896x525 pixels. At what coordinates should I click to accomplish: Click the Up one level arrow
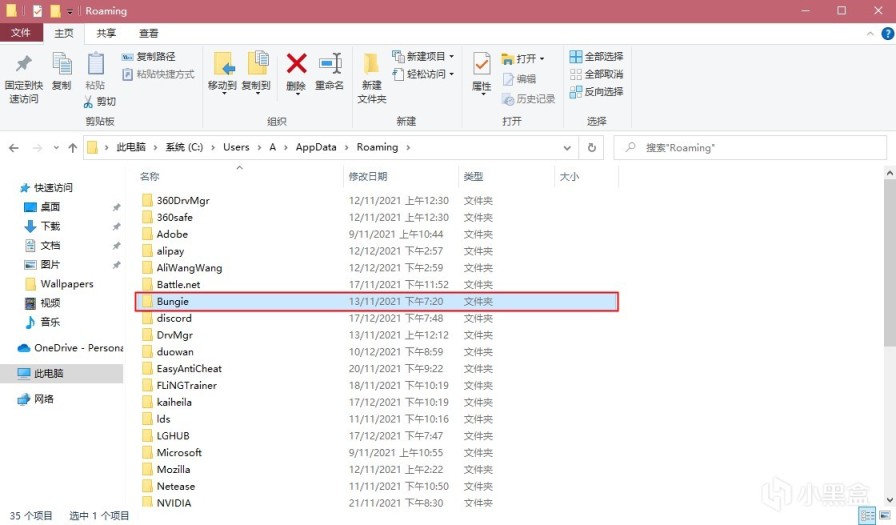(x=73, y=148)
